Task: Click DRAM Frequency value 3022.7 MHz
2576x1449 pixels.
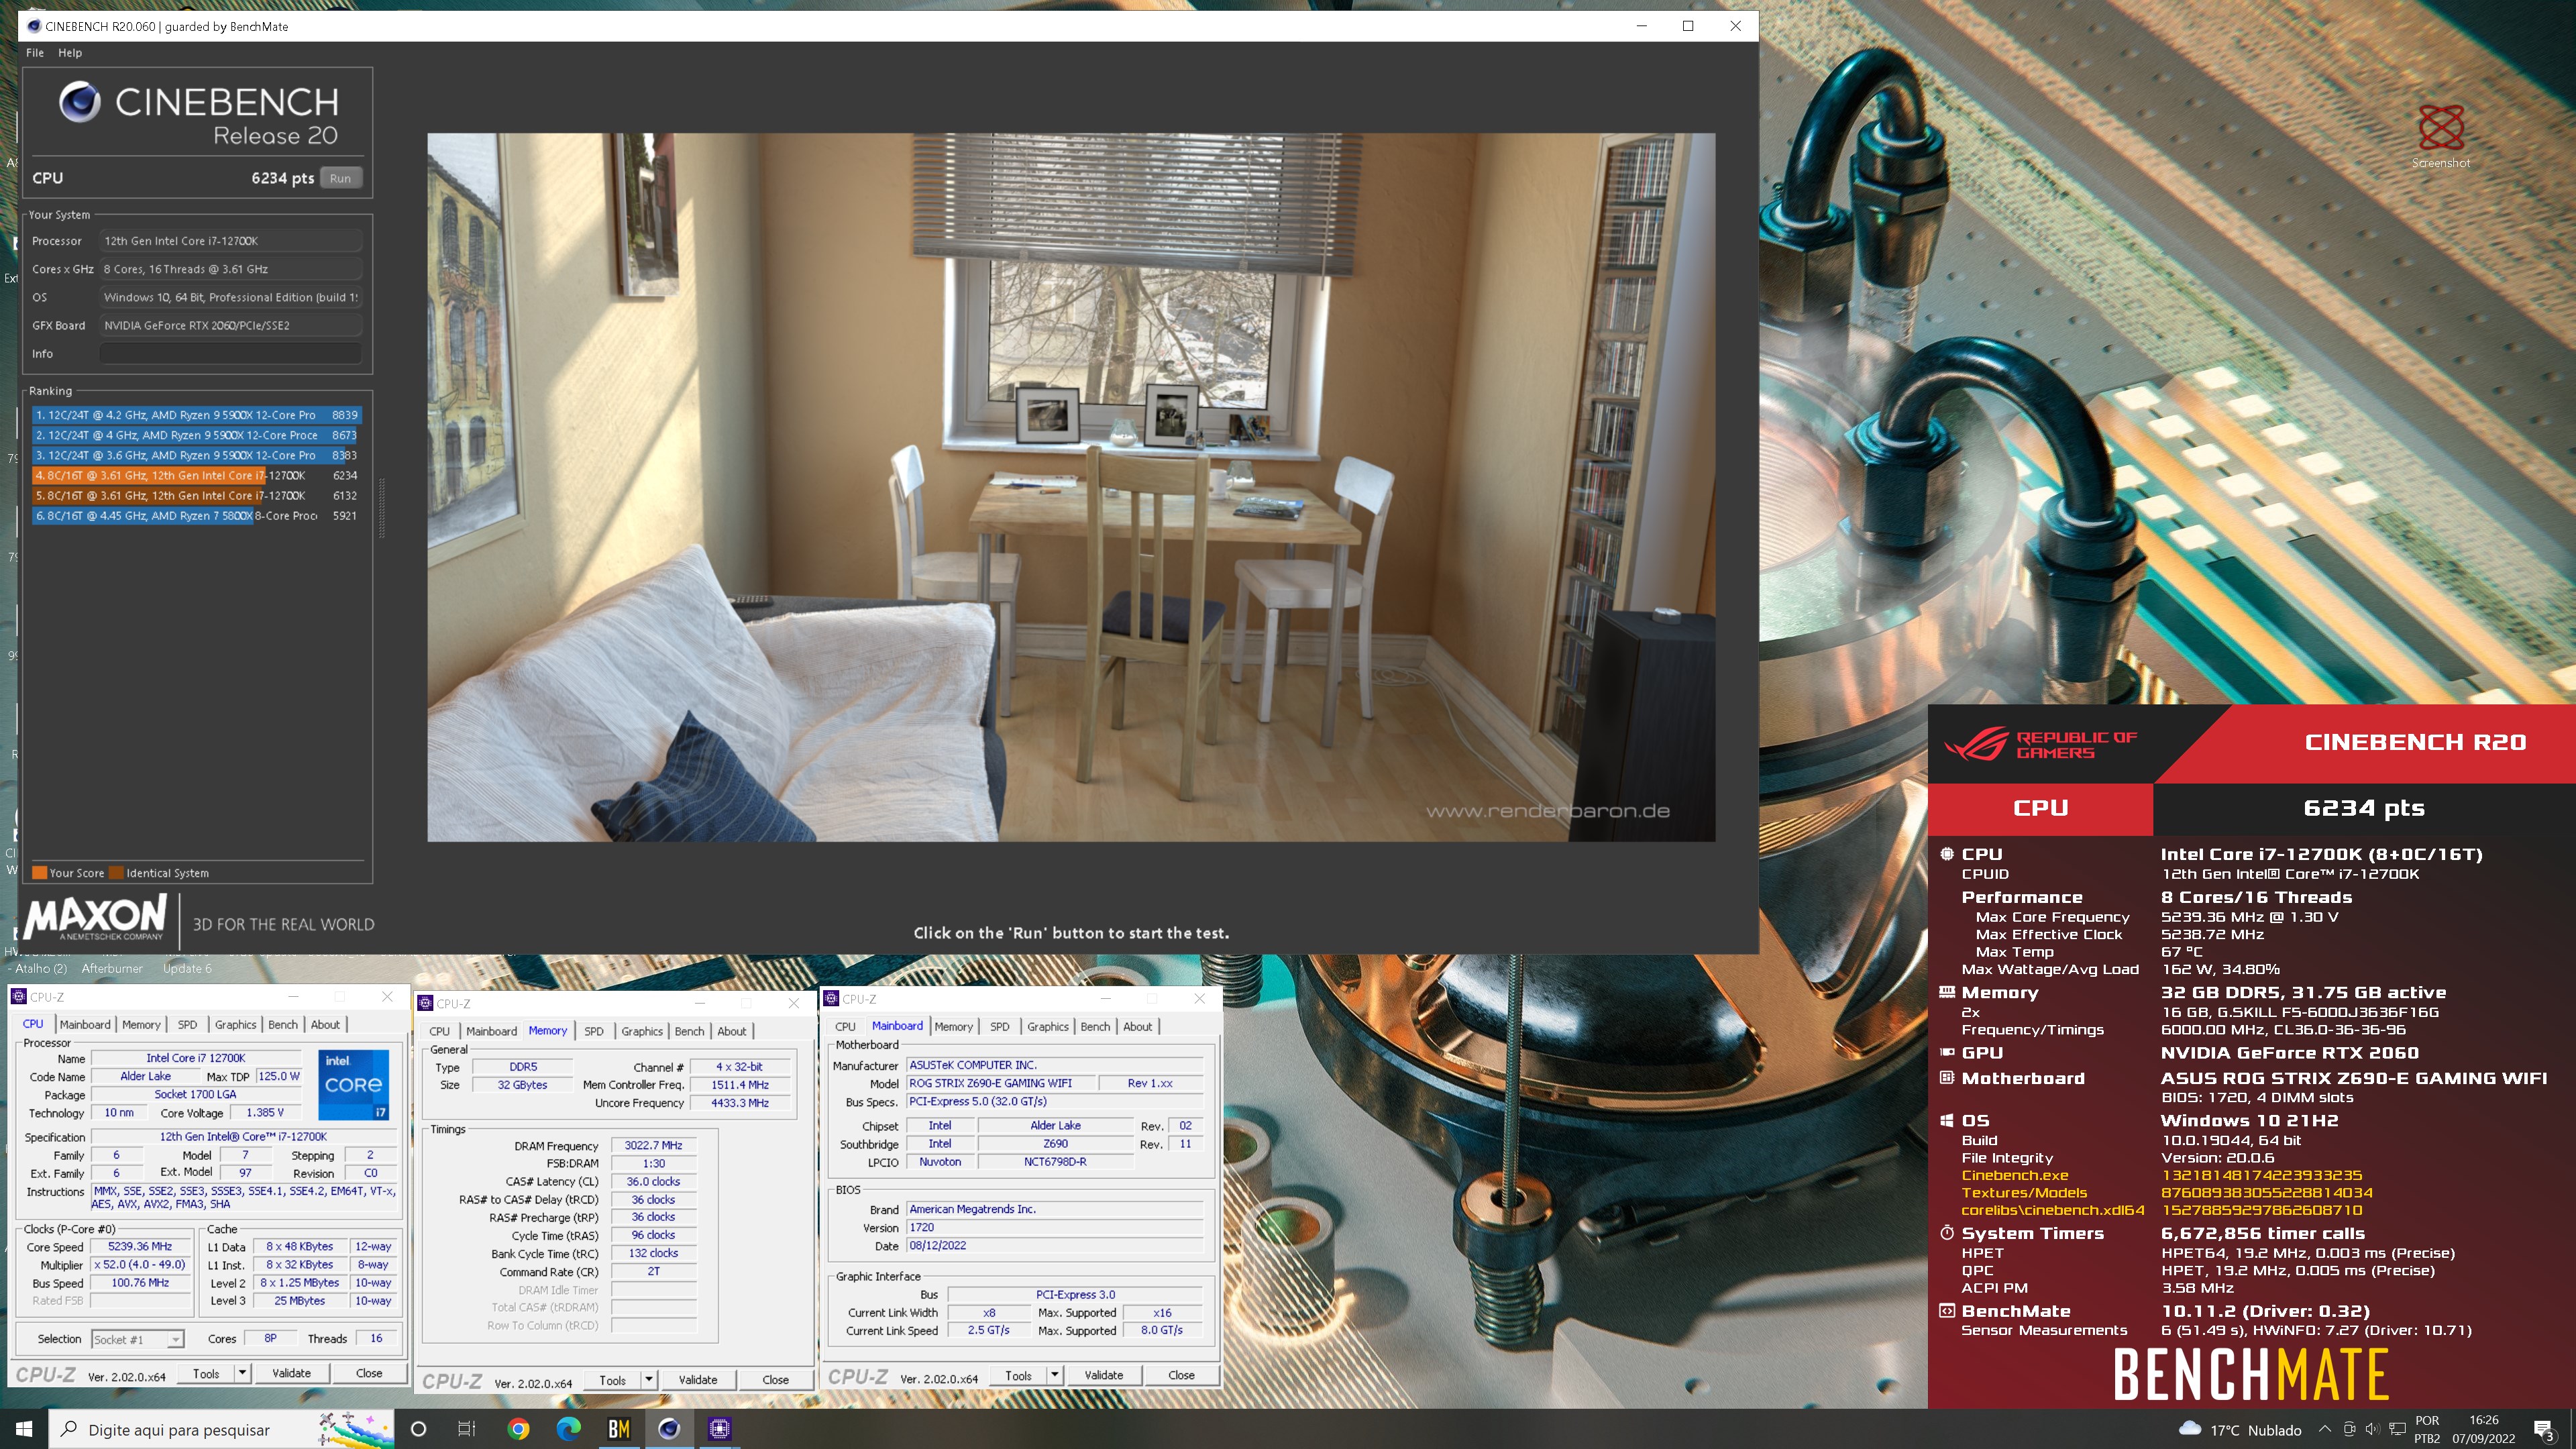Action: tap(653, 1145)
